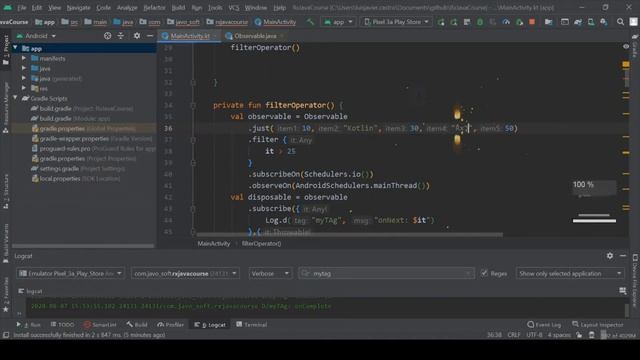This screenshot has height=360, width=640.
Task: Click the Favorites star icon on left strip
Action: (5, 309)
